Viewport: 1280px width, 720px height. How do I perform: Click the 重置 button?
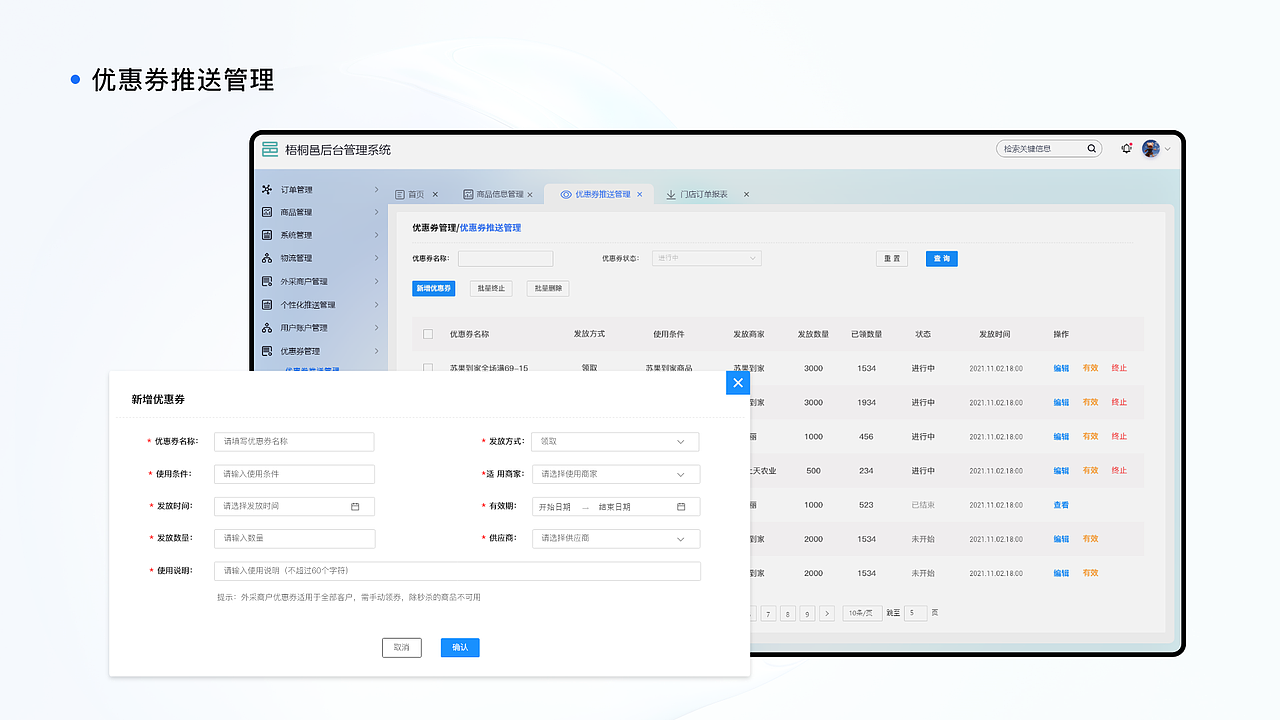tap(892, 258)
